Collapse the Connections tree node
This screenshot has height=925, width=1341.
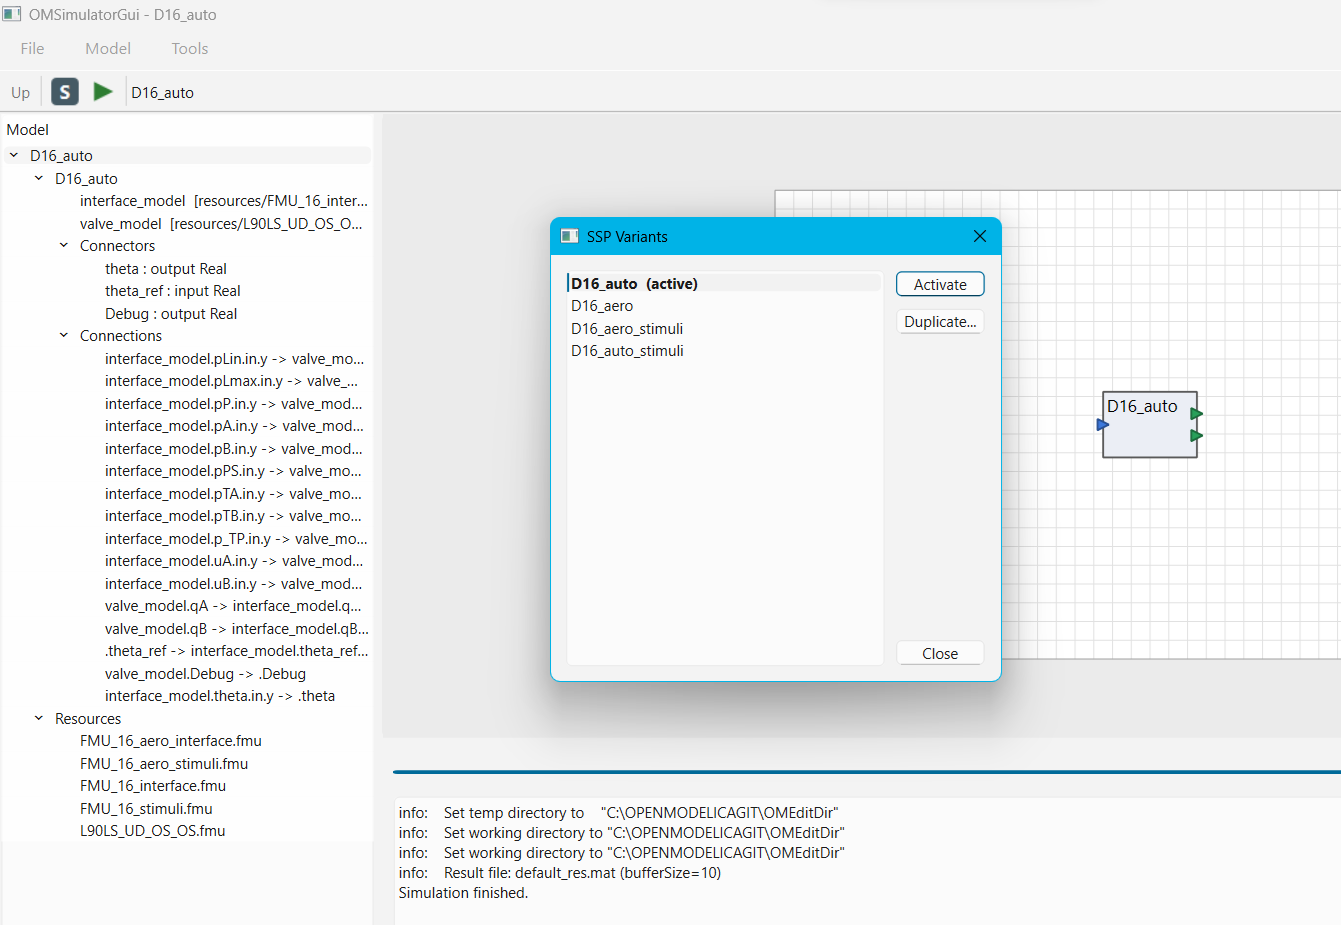(x=64, y=335)
